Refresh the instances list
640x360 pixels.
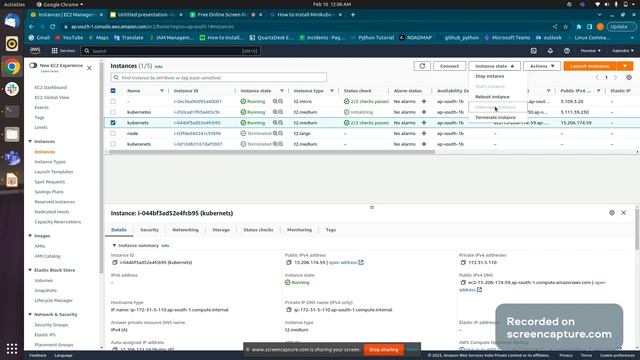[x=422, y=66]
